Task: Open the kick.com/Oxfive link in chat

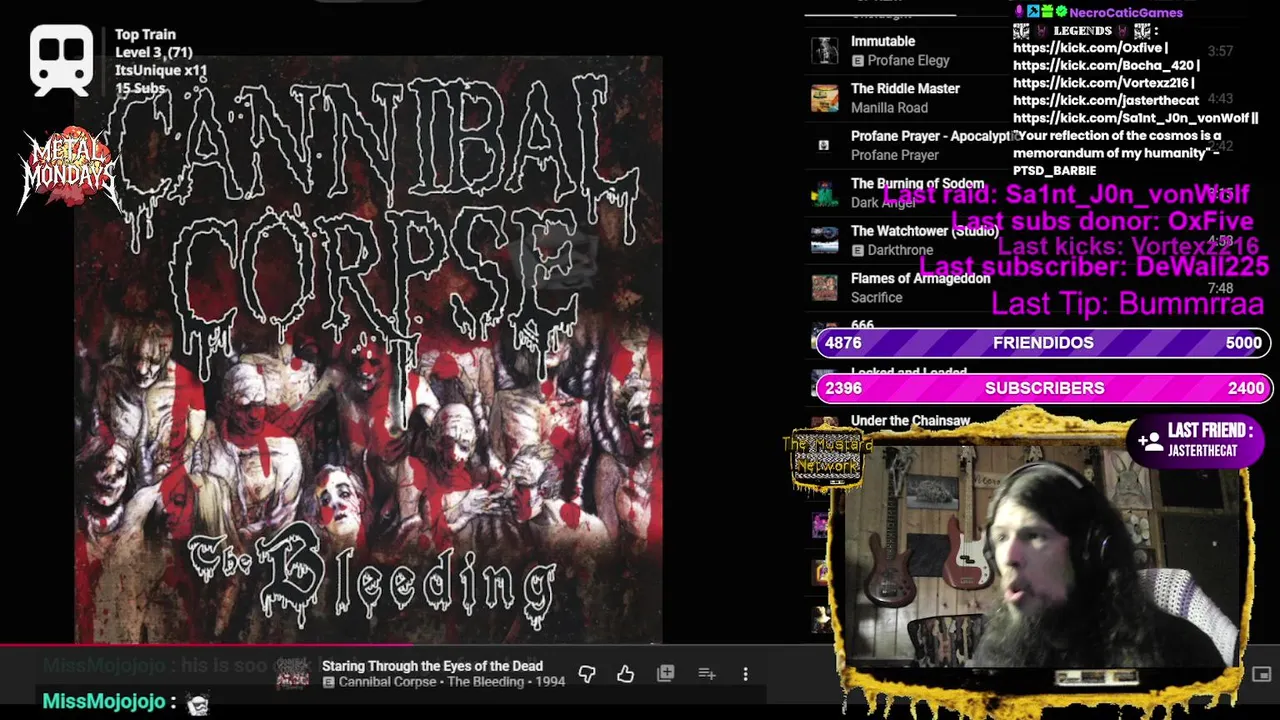Action: 1088,48
